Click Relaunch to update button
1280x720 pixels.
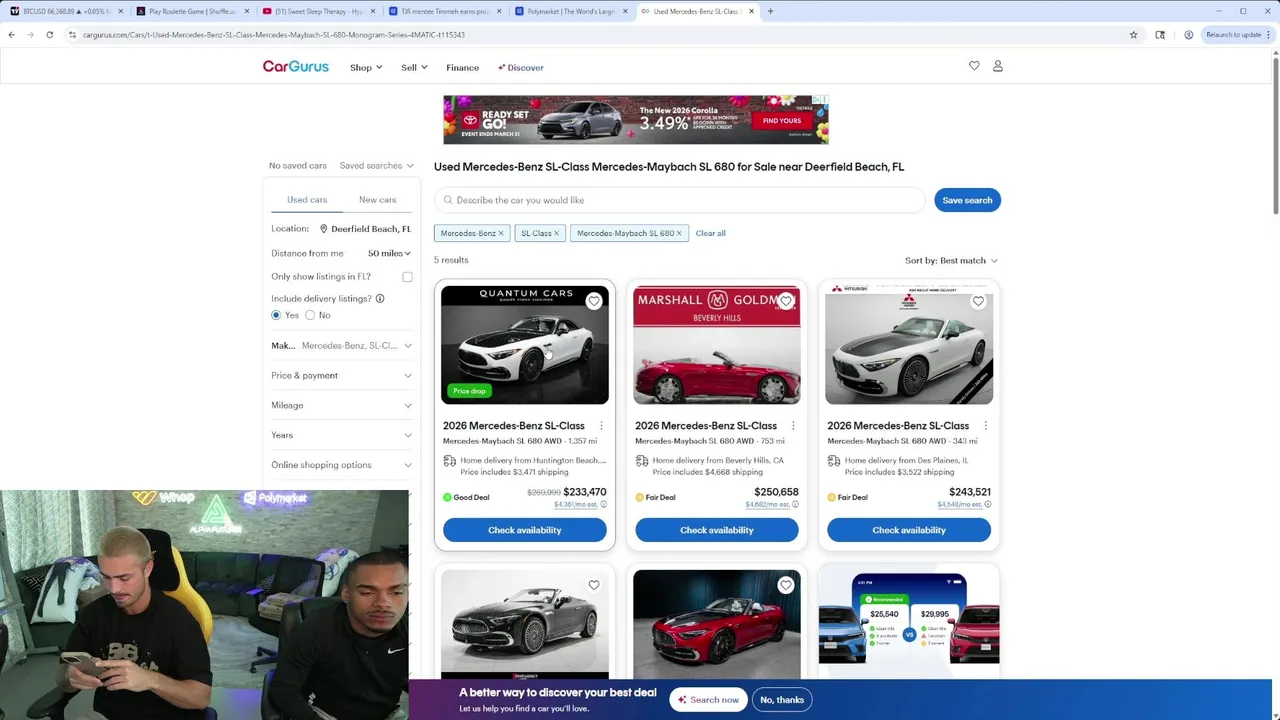tap(1236, 34)
